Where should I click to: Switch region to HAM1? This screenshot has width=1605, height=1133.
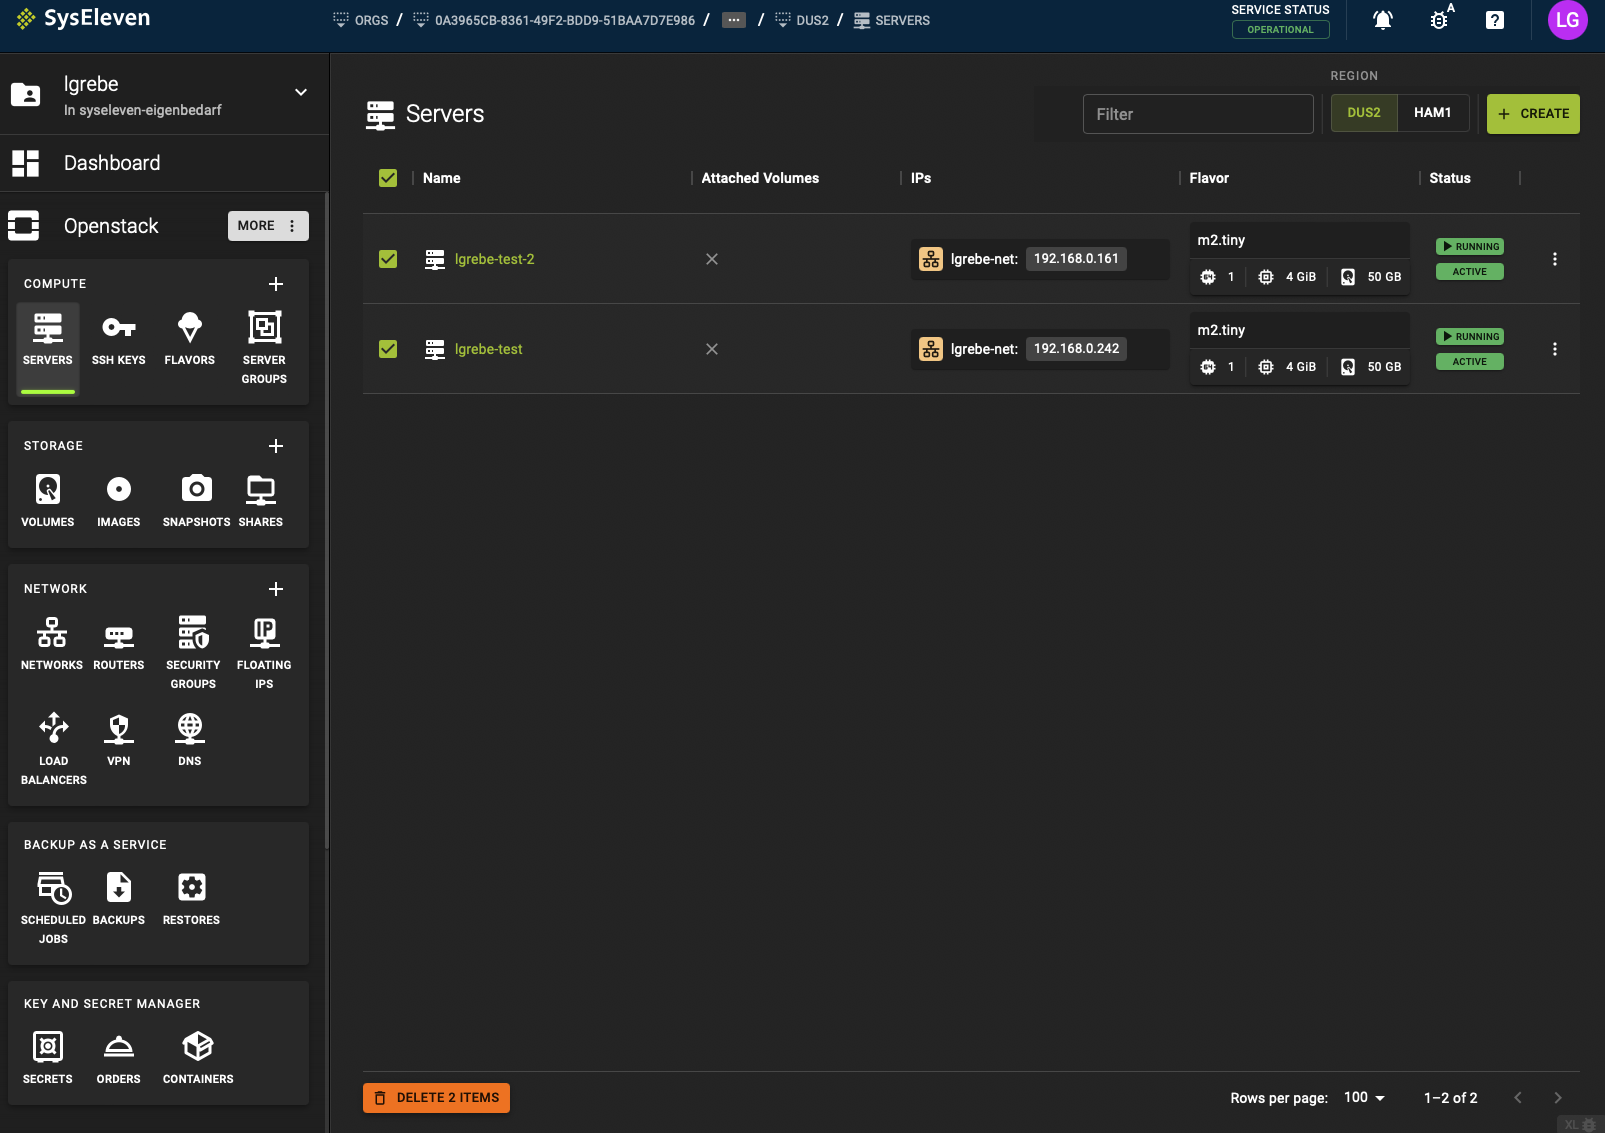click(1433, 113)
